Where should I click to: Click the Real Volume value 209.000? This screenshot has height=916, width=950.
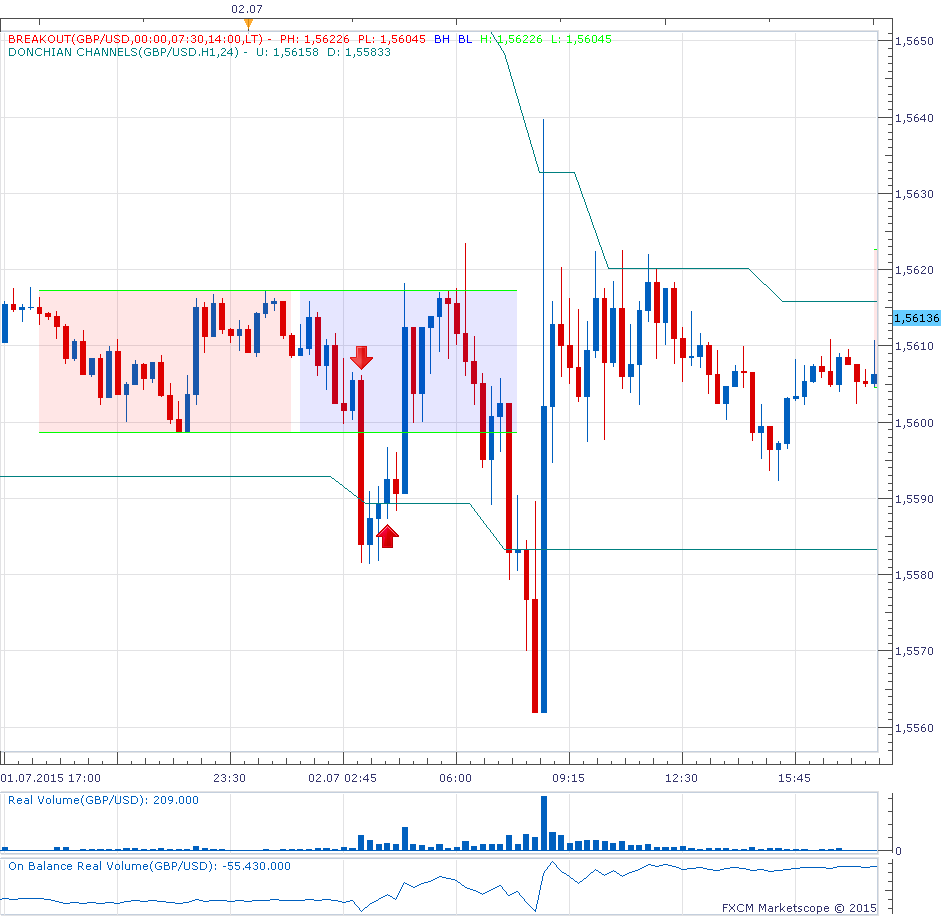176,800
